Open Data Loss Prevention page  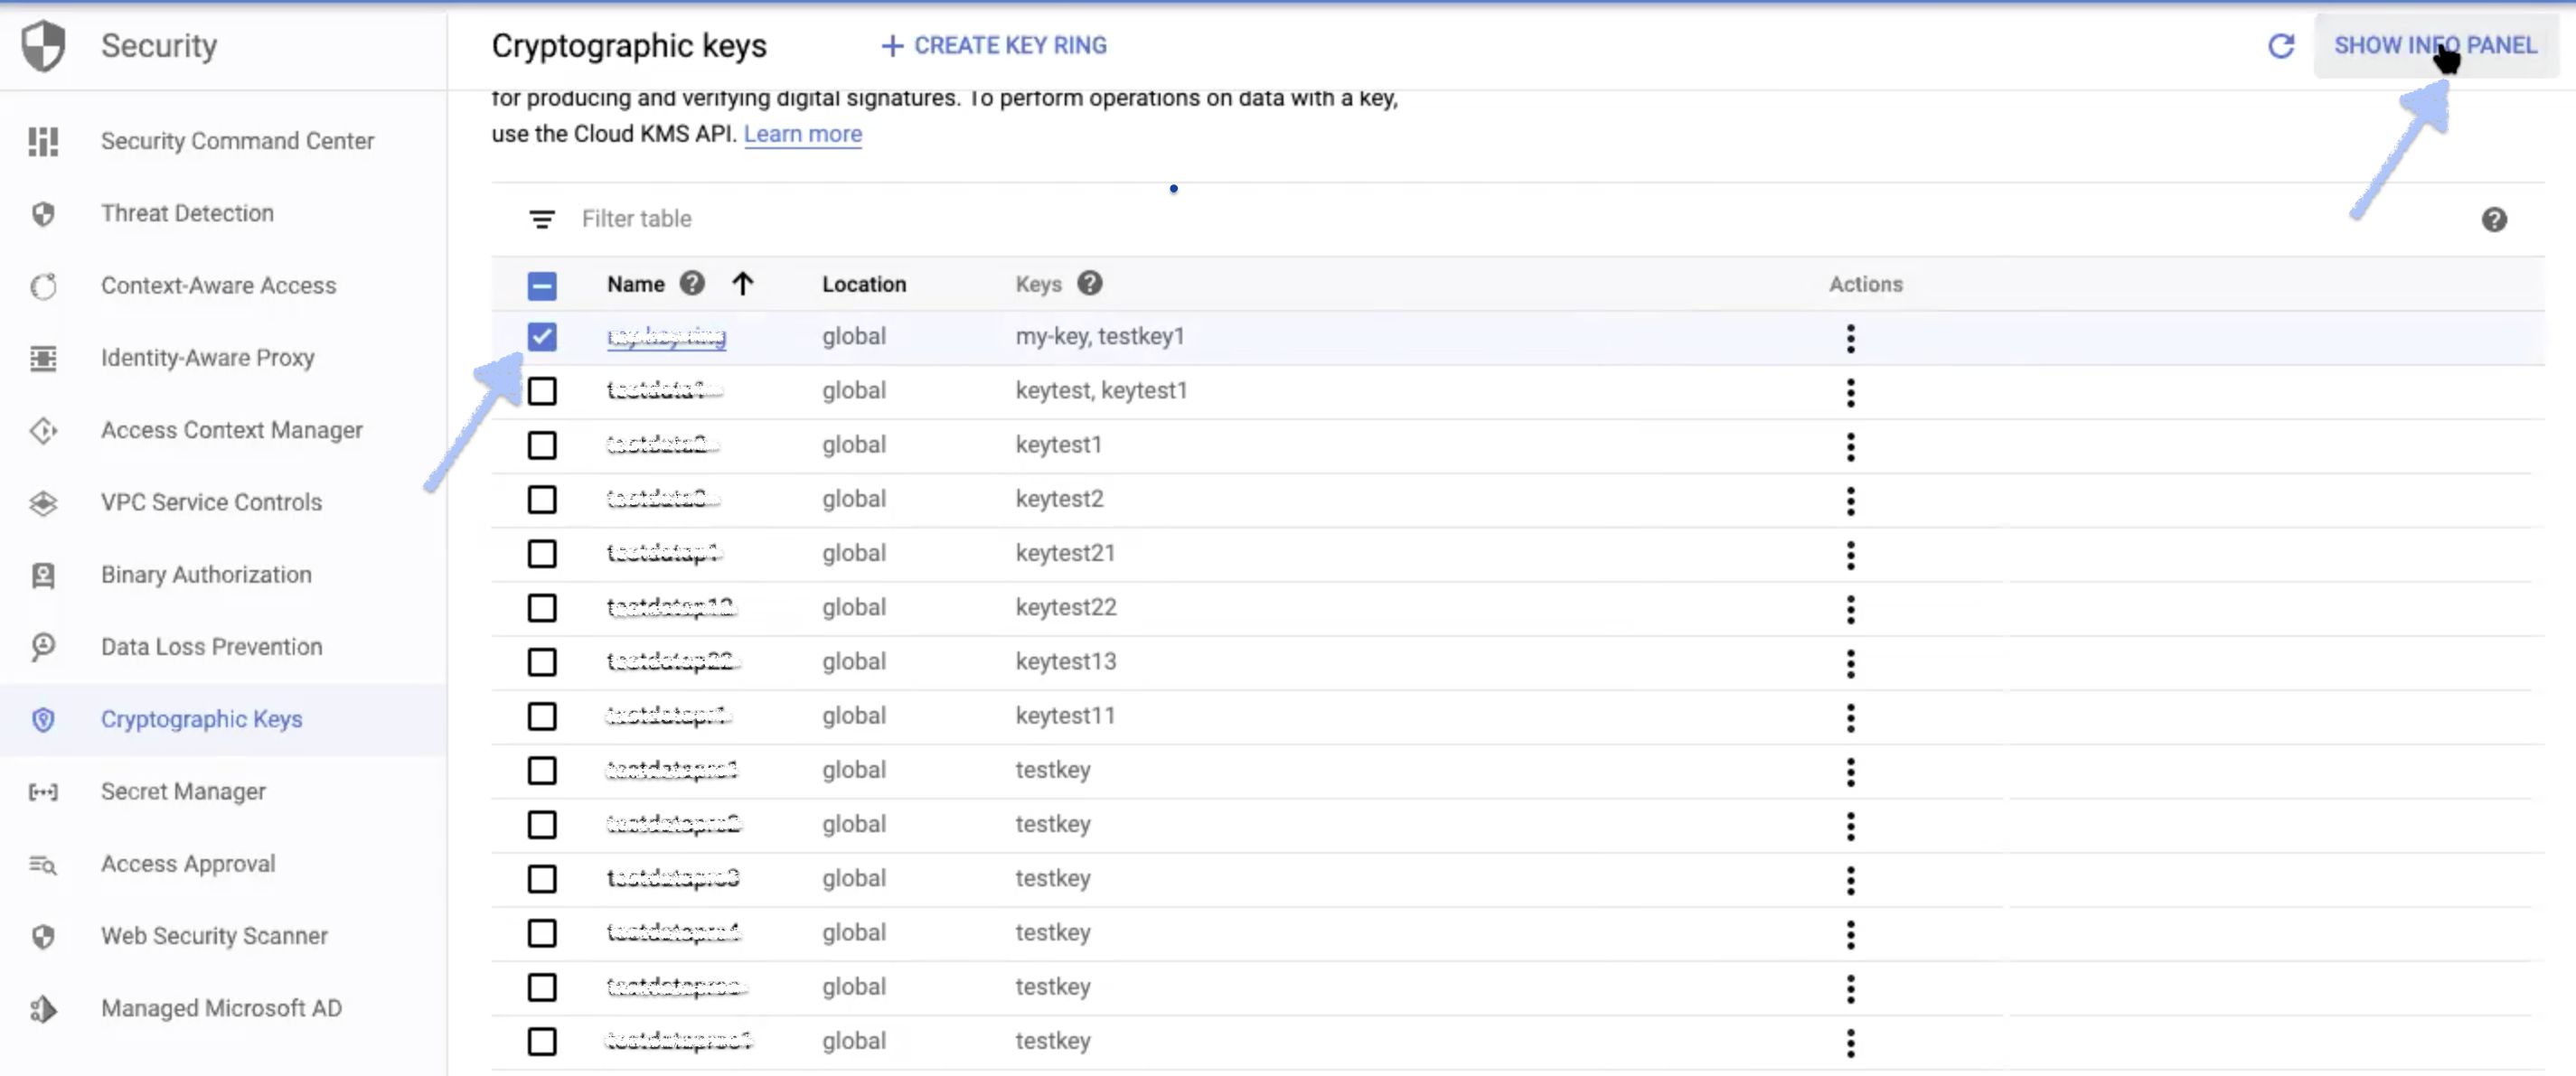(x=211, y=647)
